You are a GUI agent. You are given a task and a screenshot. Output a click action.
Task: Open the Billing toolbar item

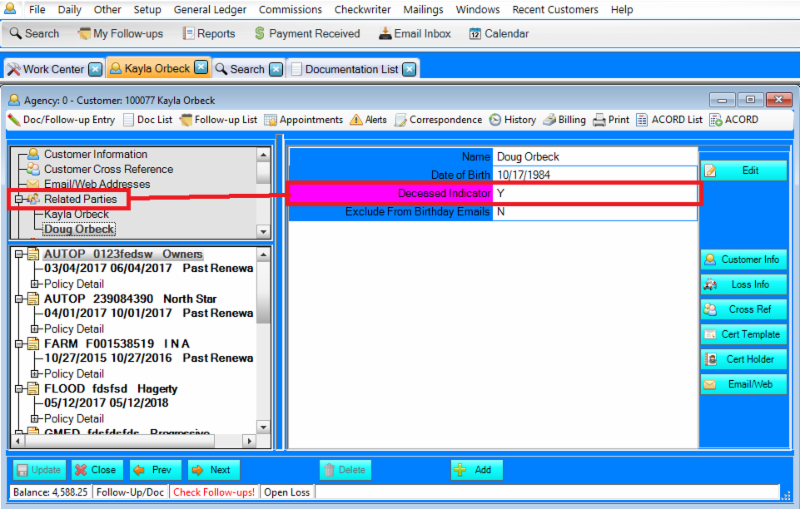[x=564, y=120]
